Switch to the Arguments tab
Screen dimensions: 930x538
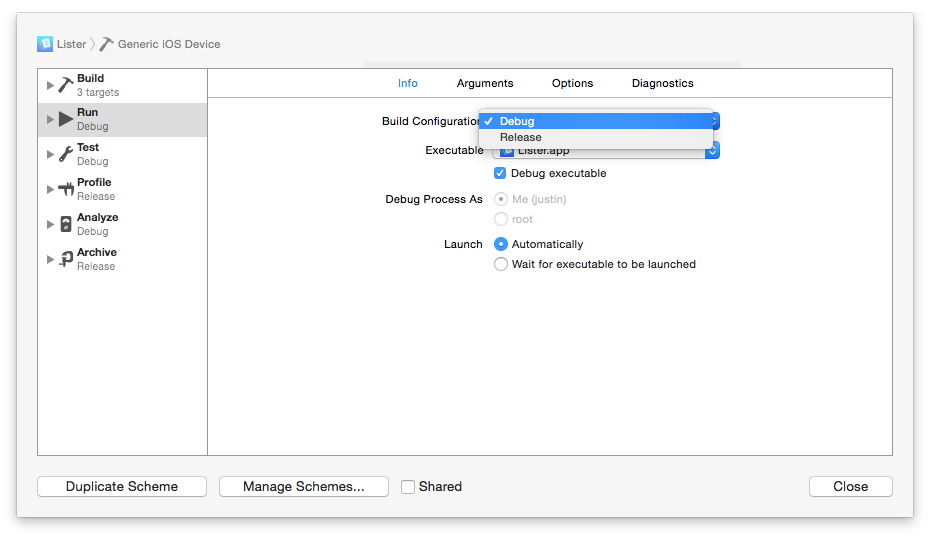(x=485, y=83)
